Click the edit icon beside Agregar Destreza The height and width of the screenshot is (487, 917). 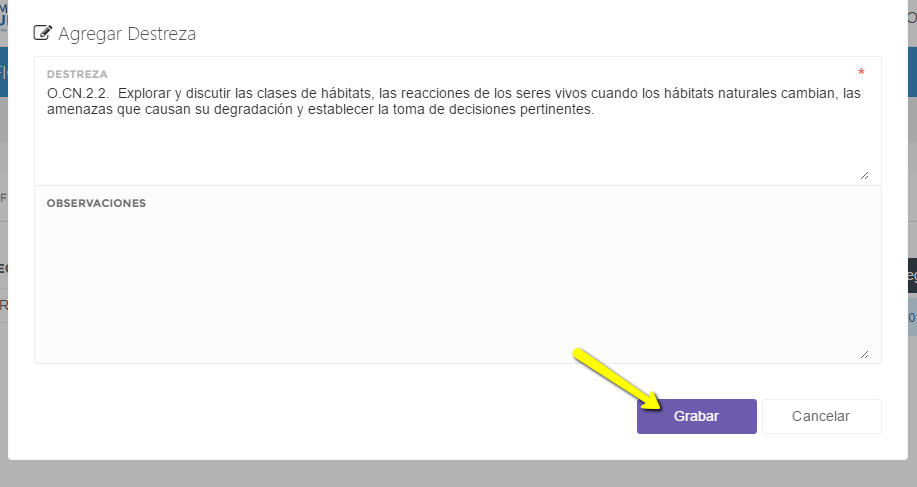click(x=43, y=33)
